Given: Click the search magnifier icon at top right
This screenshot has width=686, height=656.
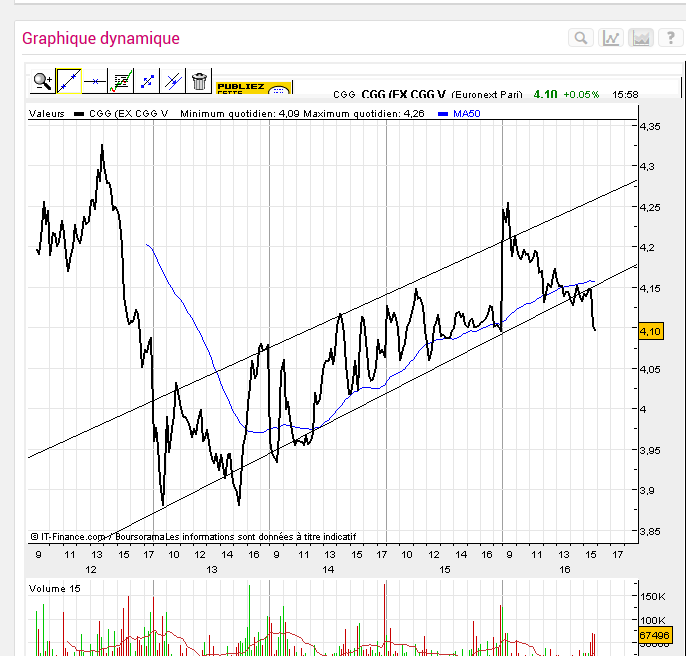Looking at the screenshot, I should tap(580, 38).
